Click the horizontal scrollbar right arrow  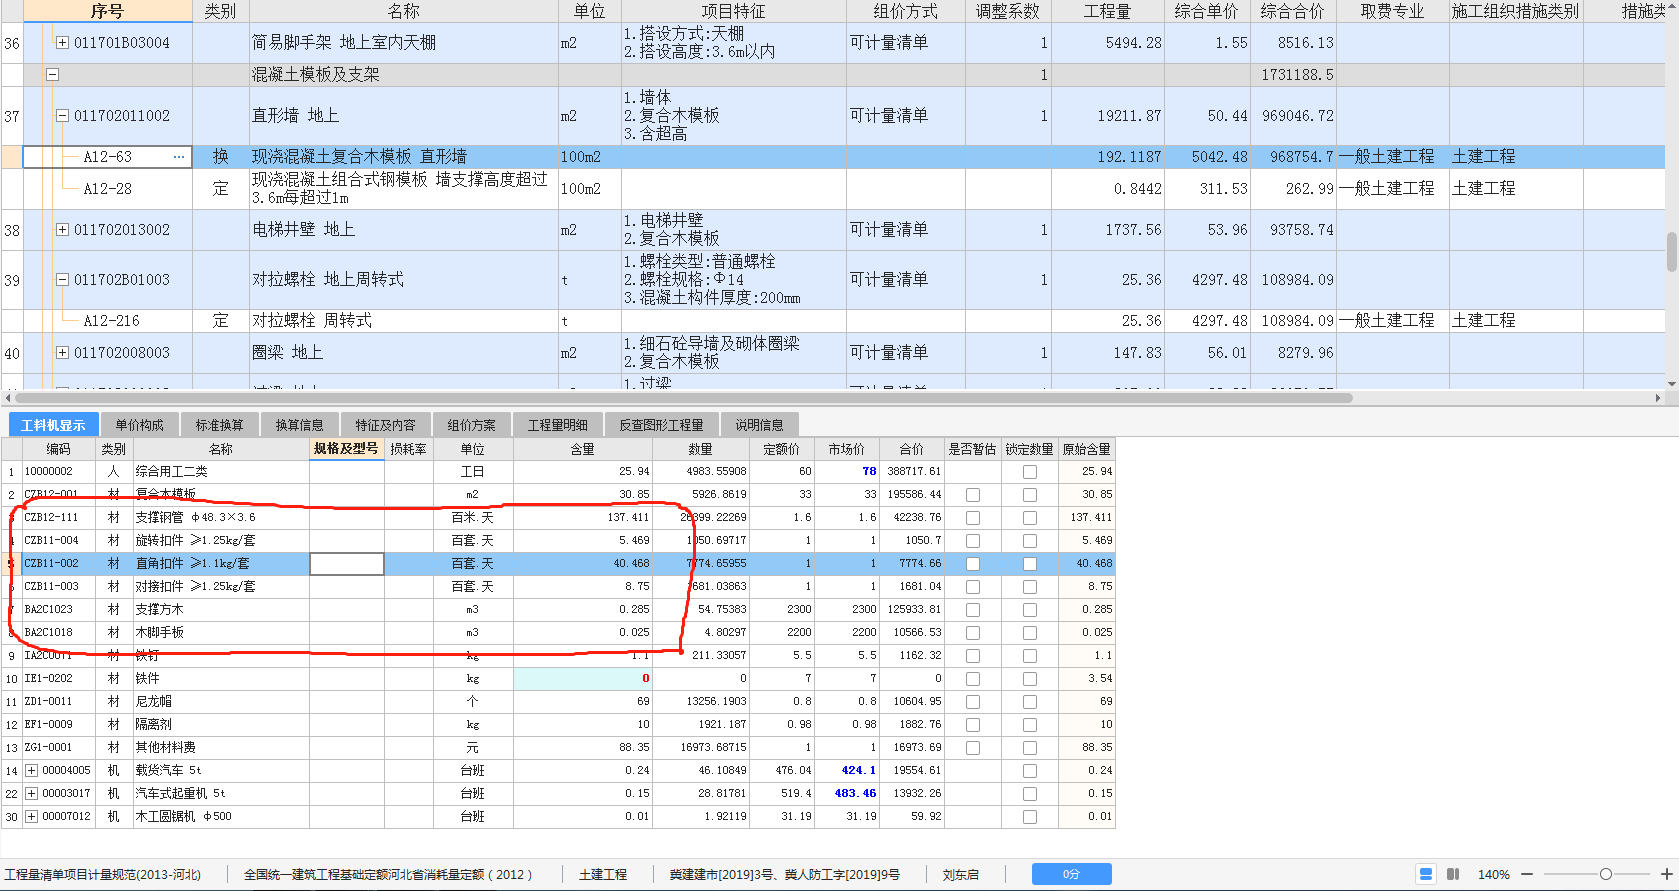tap(1658, 398)
